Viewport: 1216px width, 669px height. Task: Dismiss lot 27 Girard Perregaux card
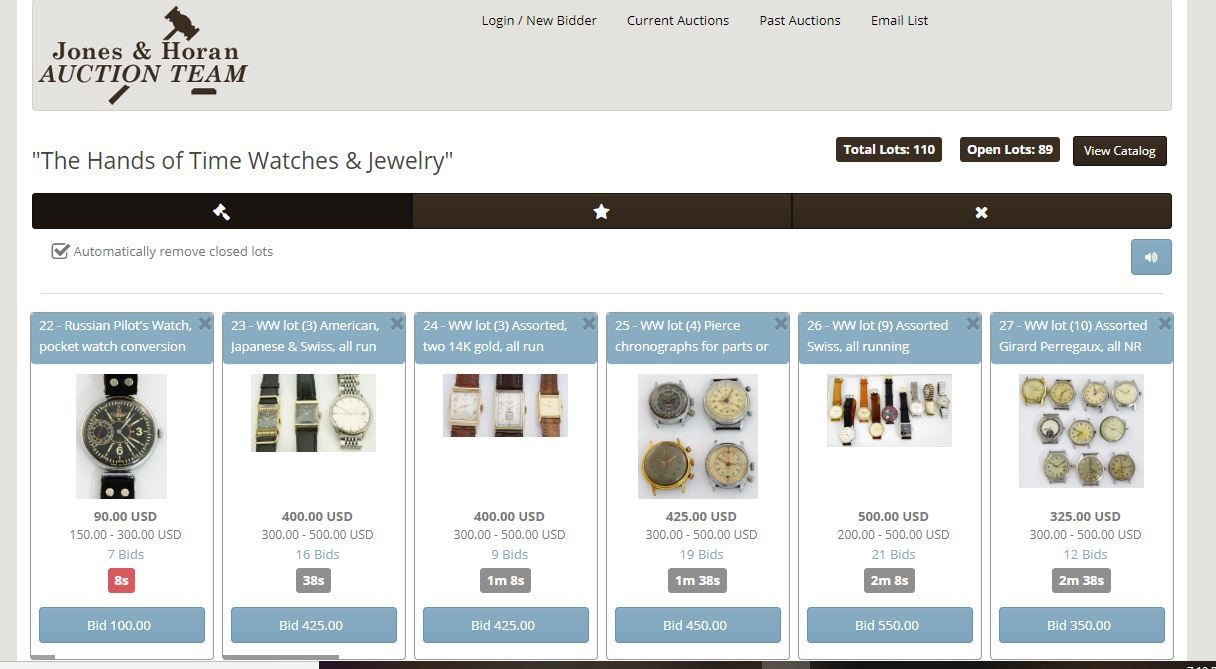(x=1165, y=324)
